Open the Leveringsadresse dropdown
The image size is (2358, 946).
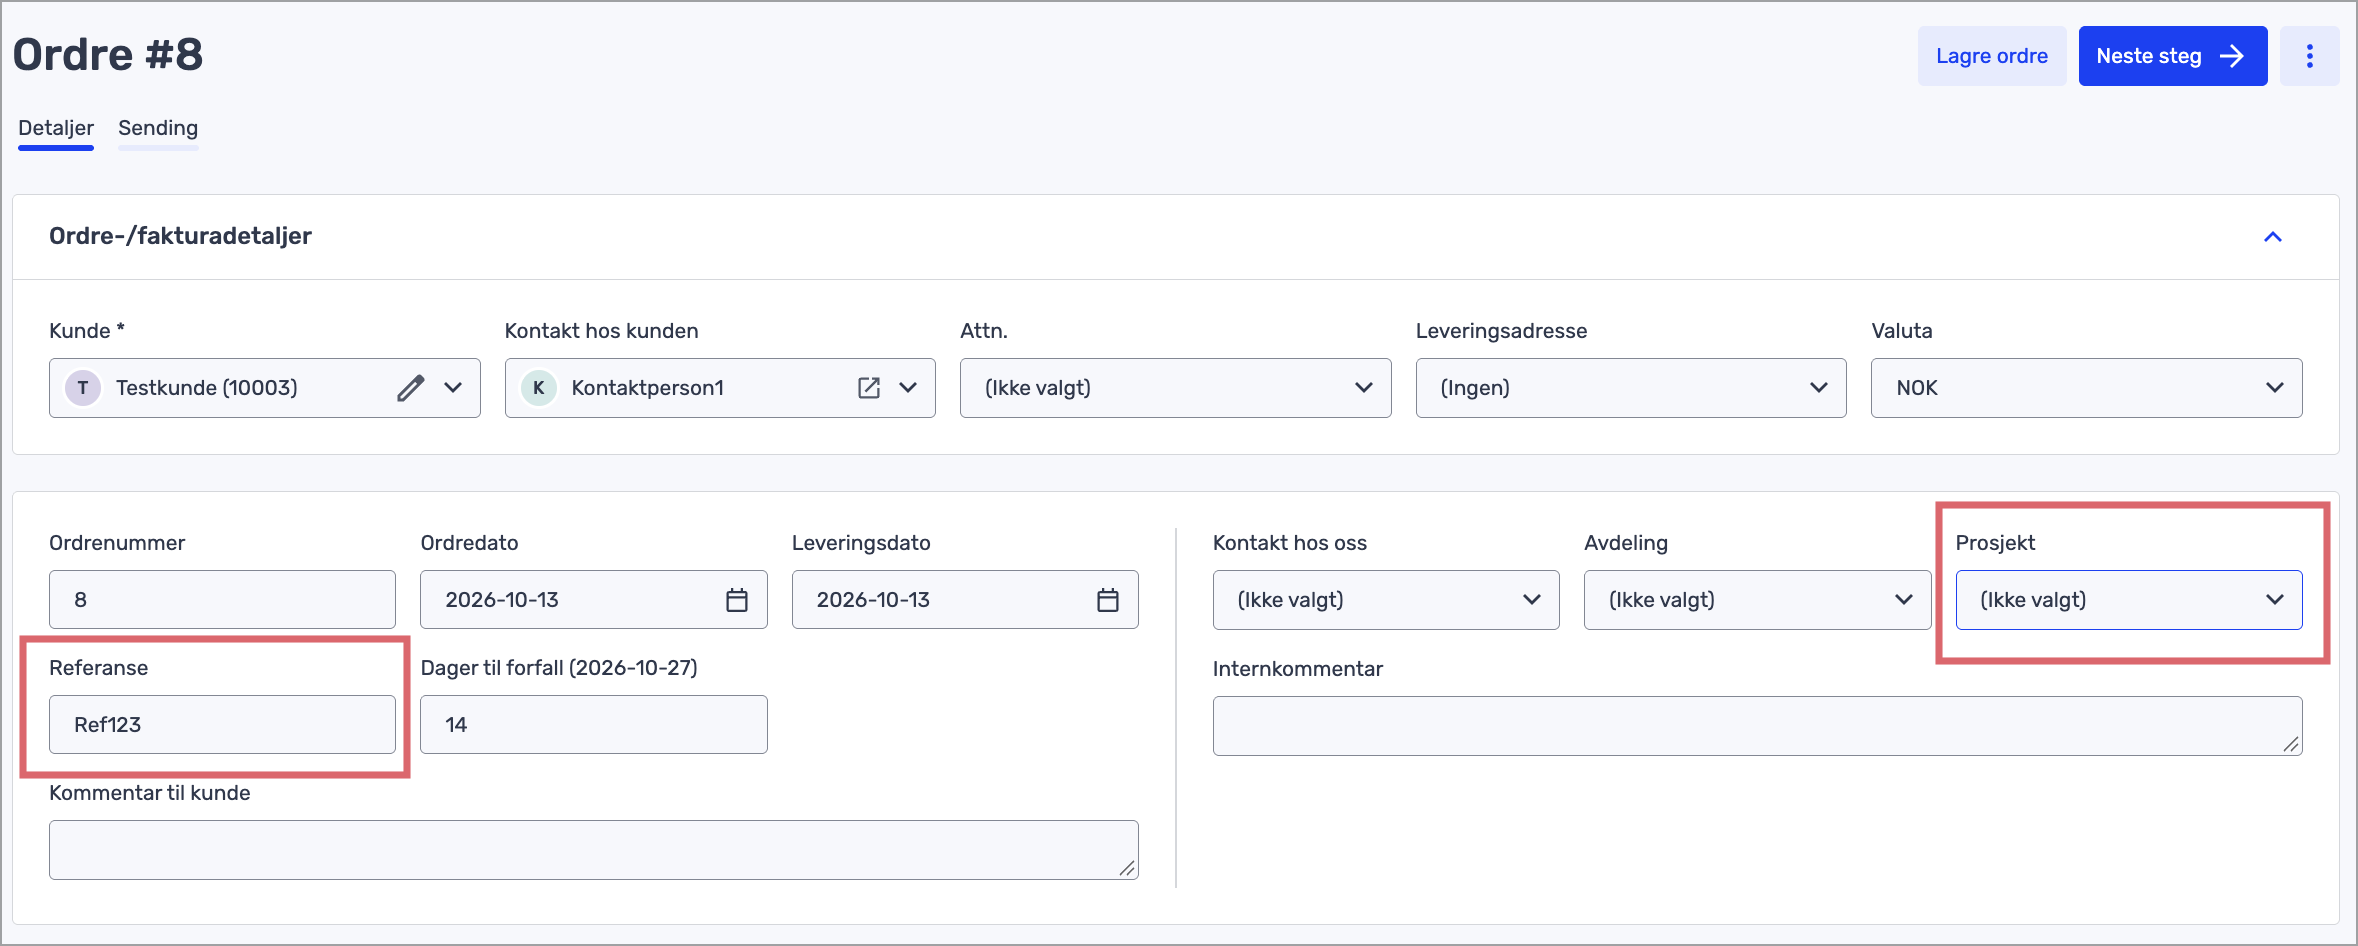coord(1631,388)
